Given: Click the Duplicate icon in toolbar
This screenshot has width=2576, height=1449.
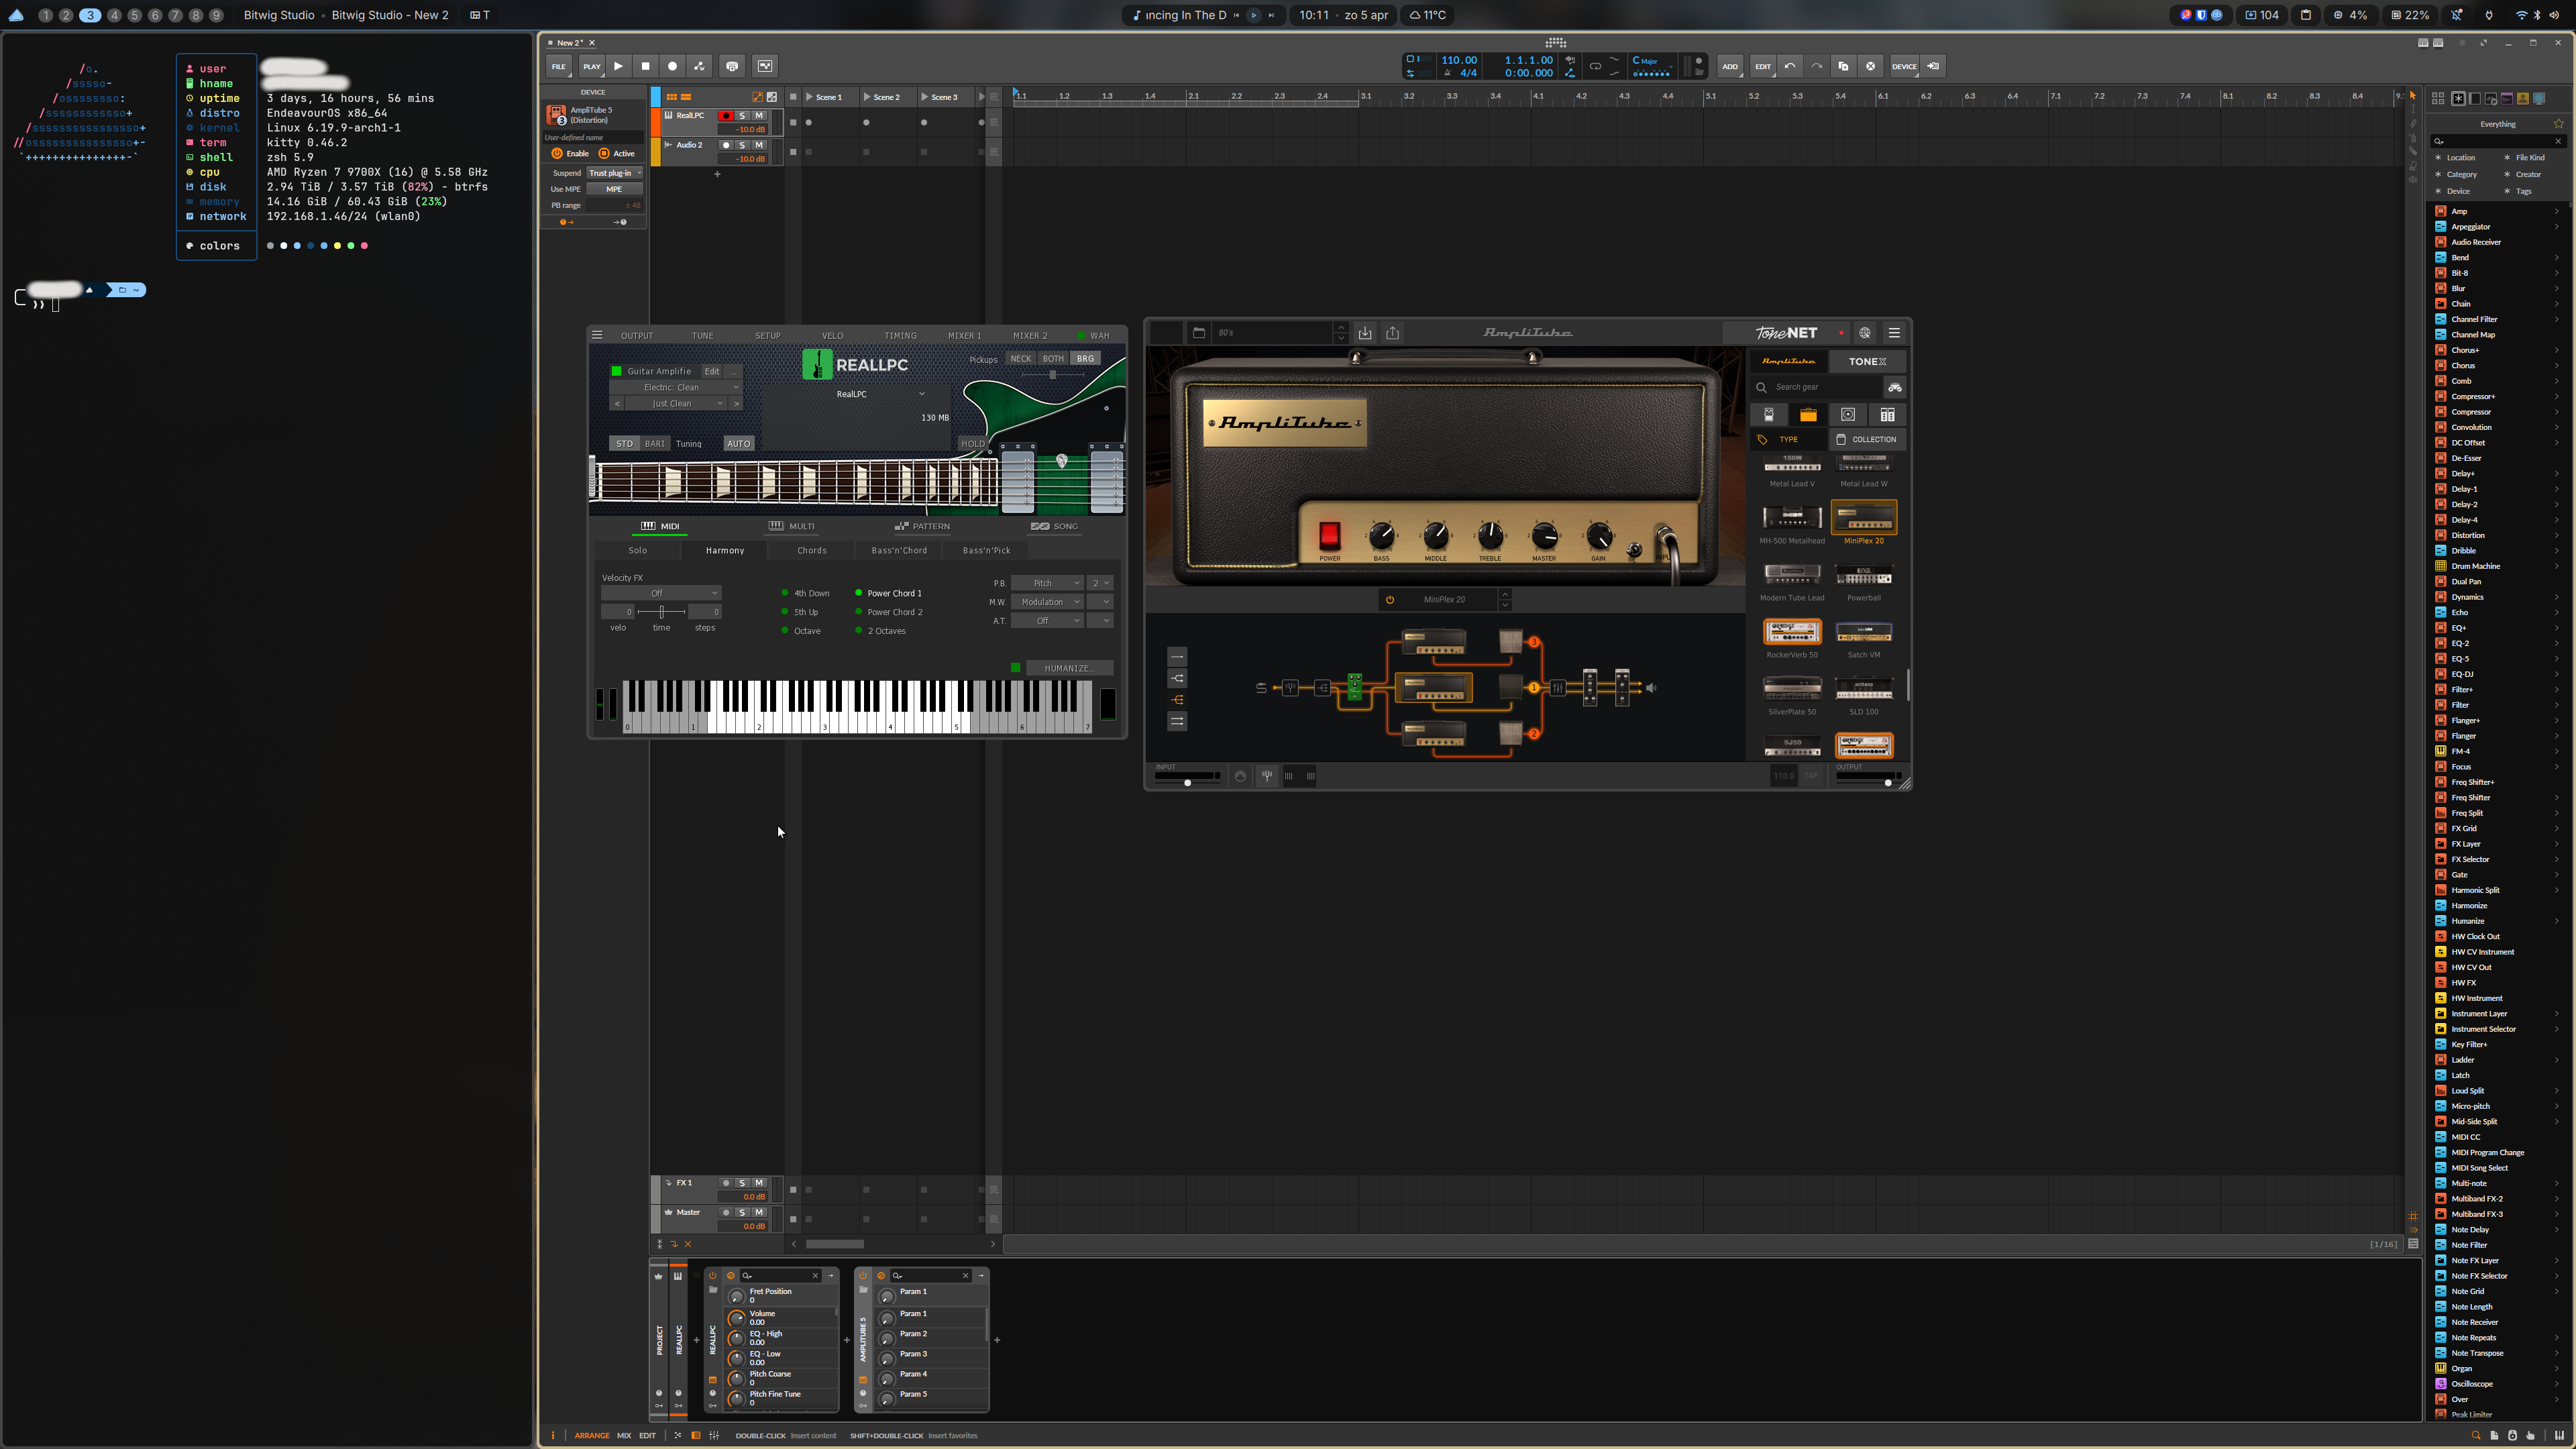Looking at the screenshot, I should (1843, 66).
